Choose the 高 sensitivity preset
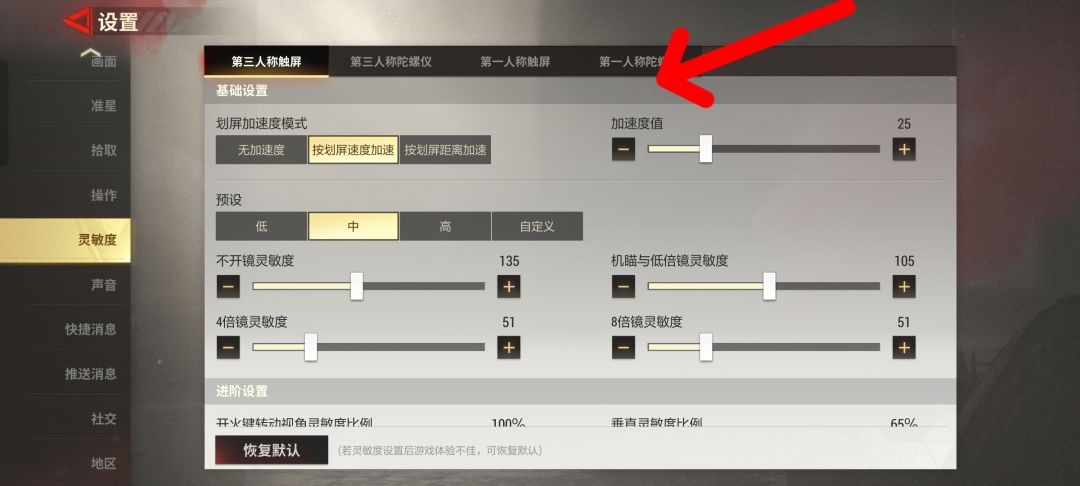This screenshot has height=486, width=1080. [x=445, y=226]
